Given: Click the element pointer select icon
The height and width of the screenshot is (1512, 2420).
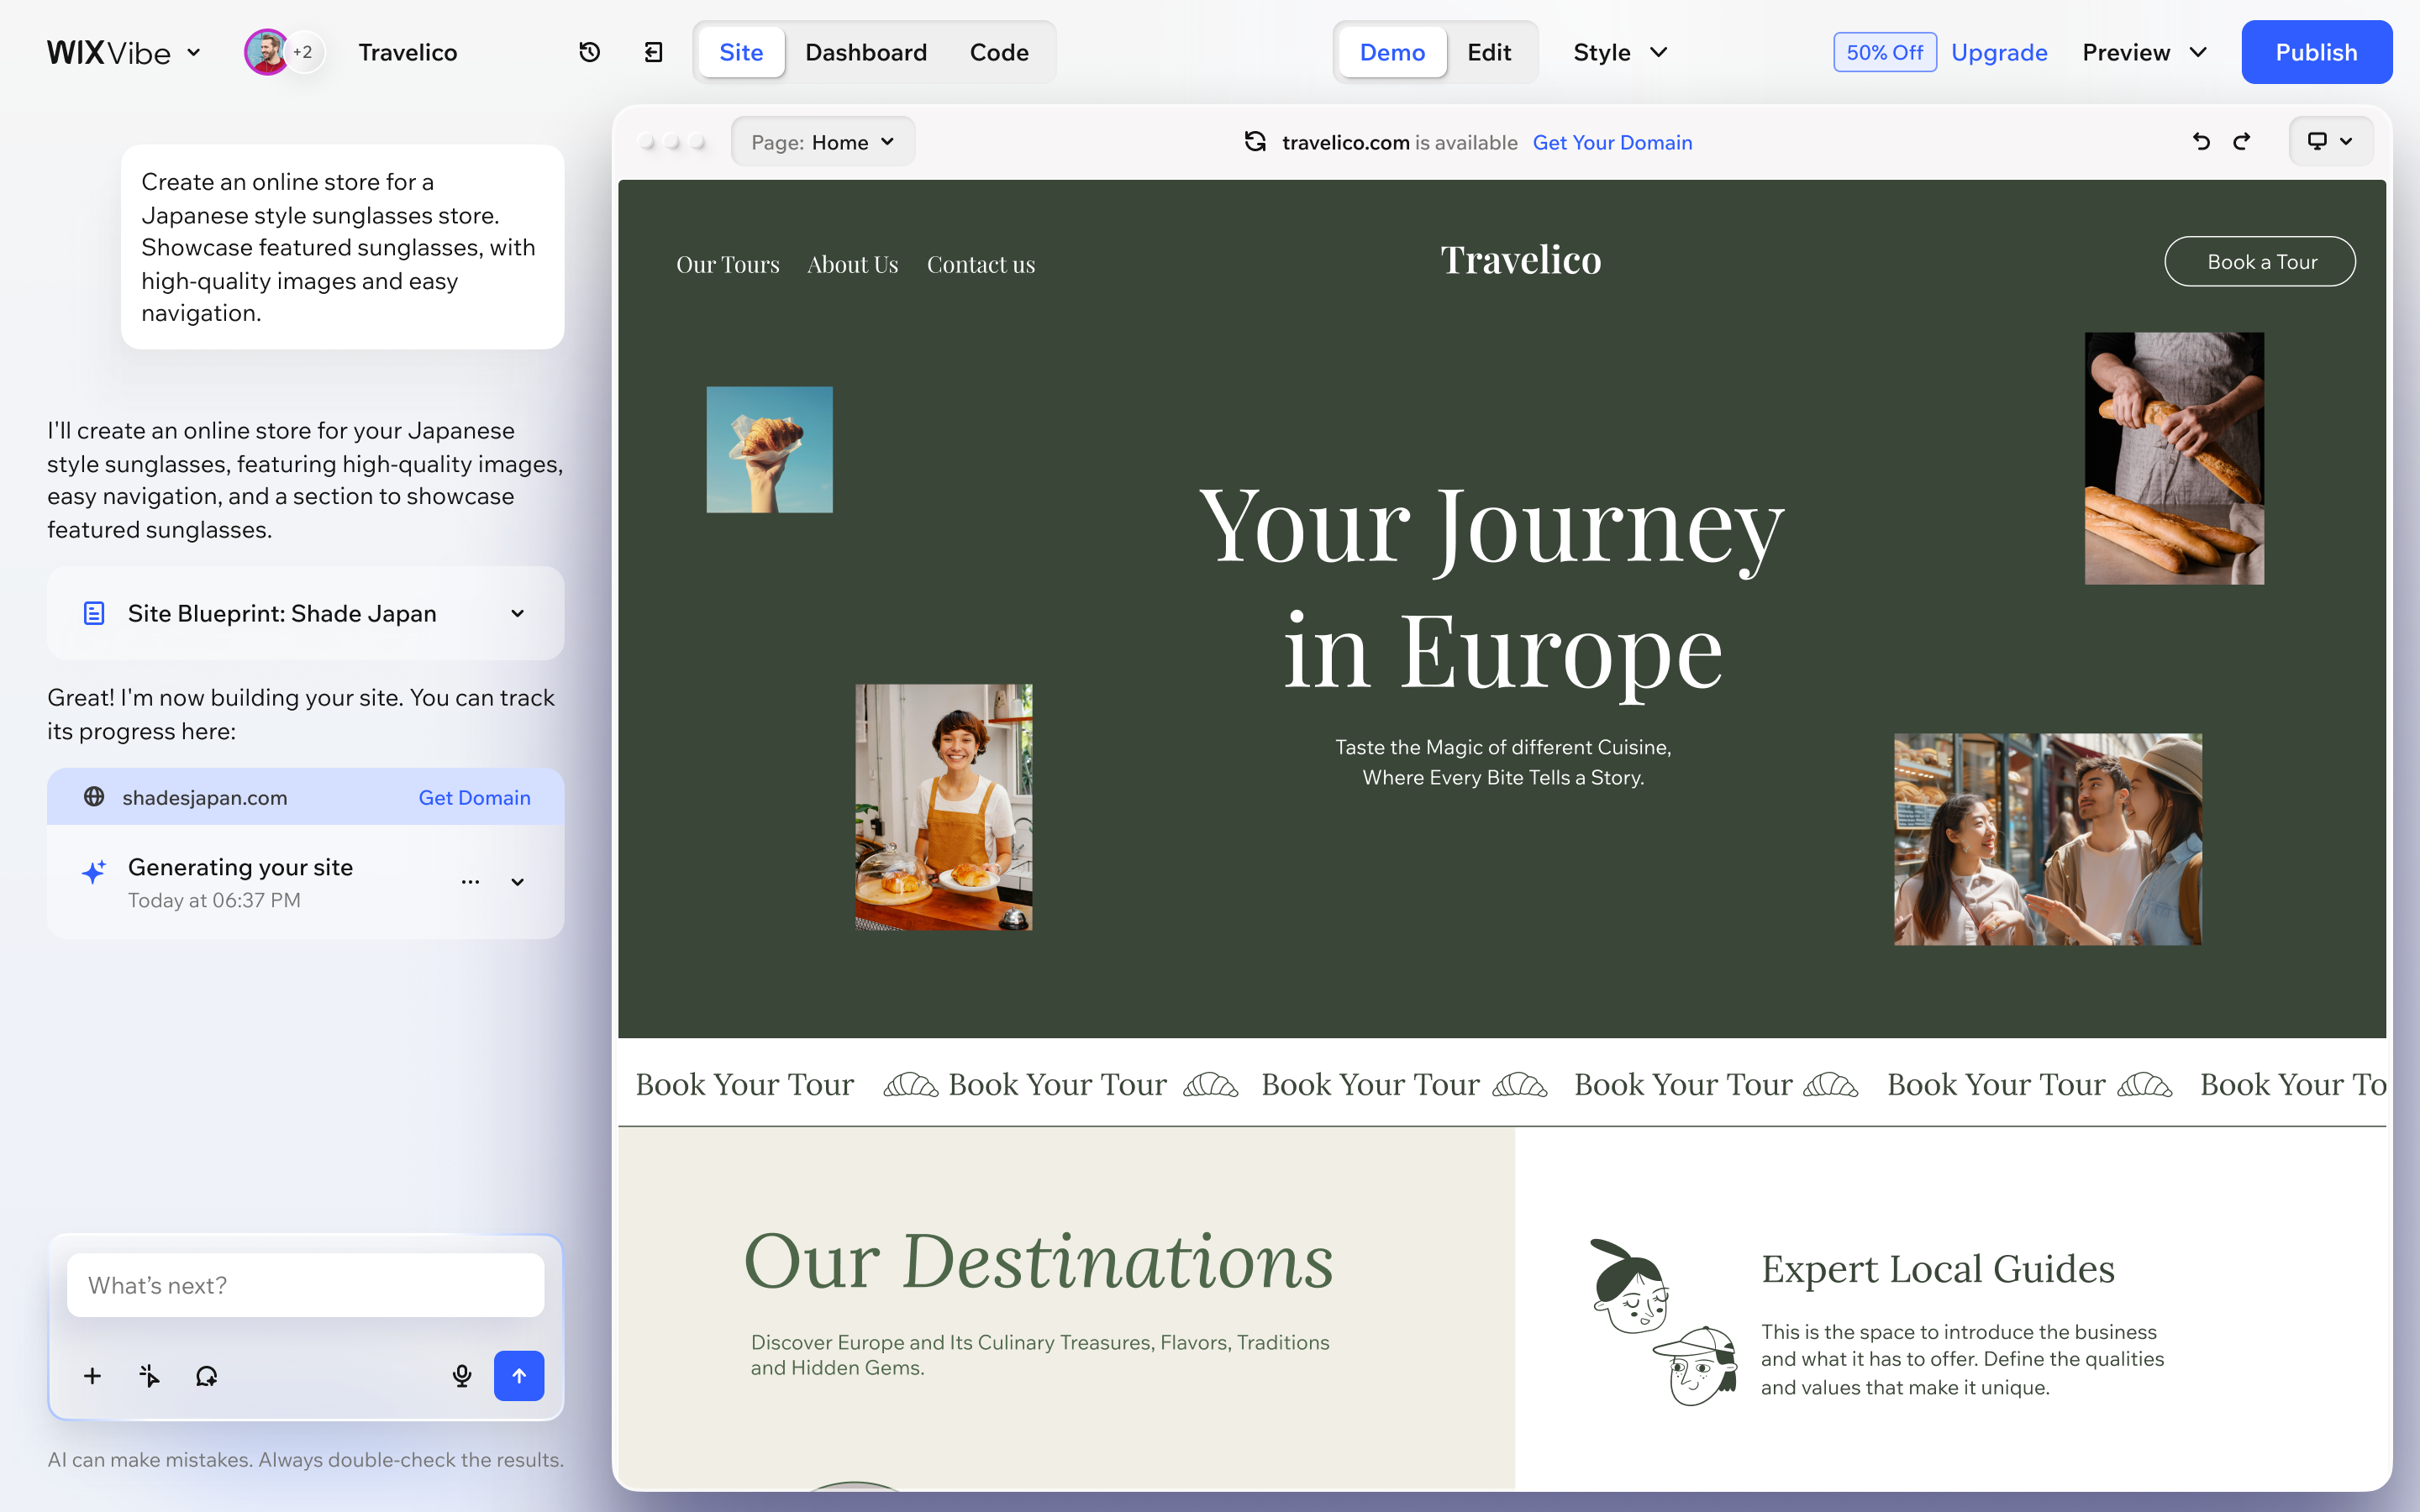Looking at the screenshot, I should [149, 1376].
